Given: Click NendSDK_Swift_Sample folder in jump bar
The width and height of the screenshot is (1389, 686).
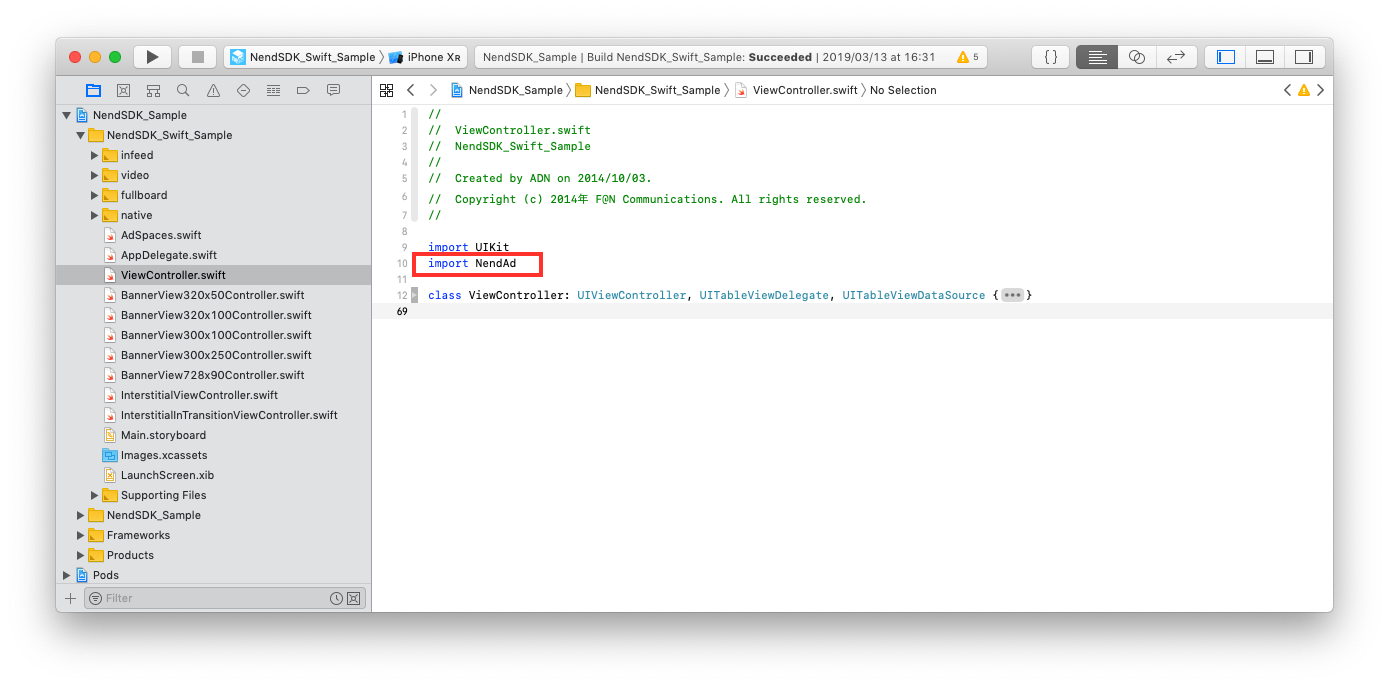Looking at the screenshot, I should [x=648, y=90].
